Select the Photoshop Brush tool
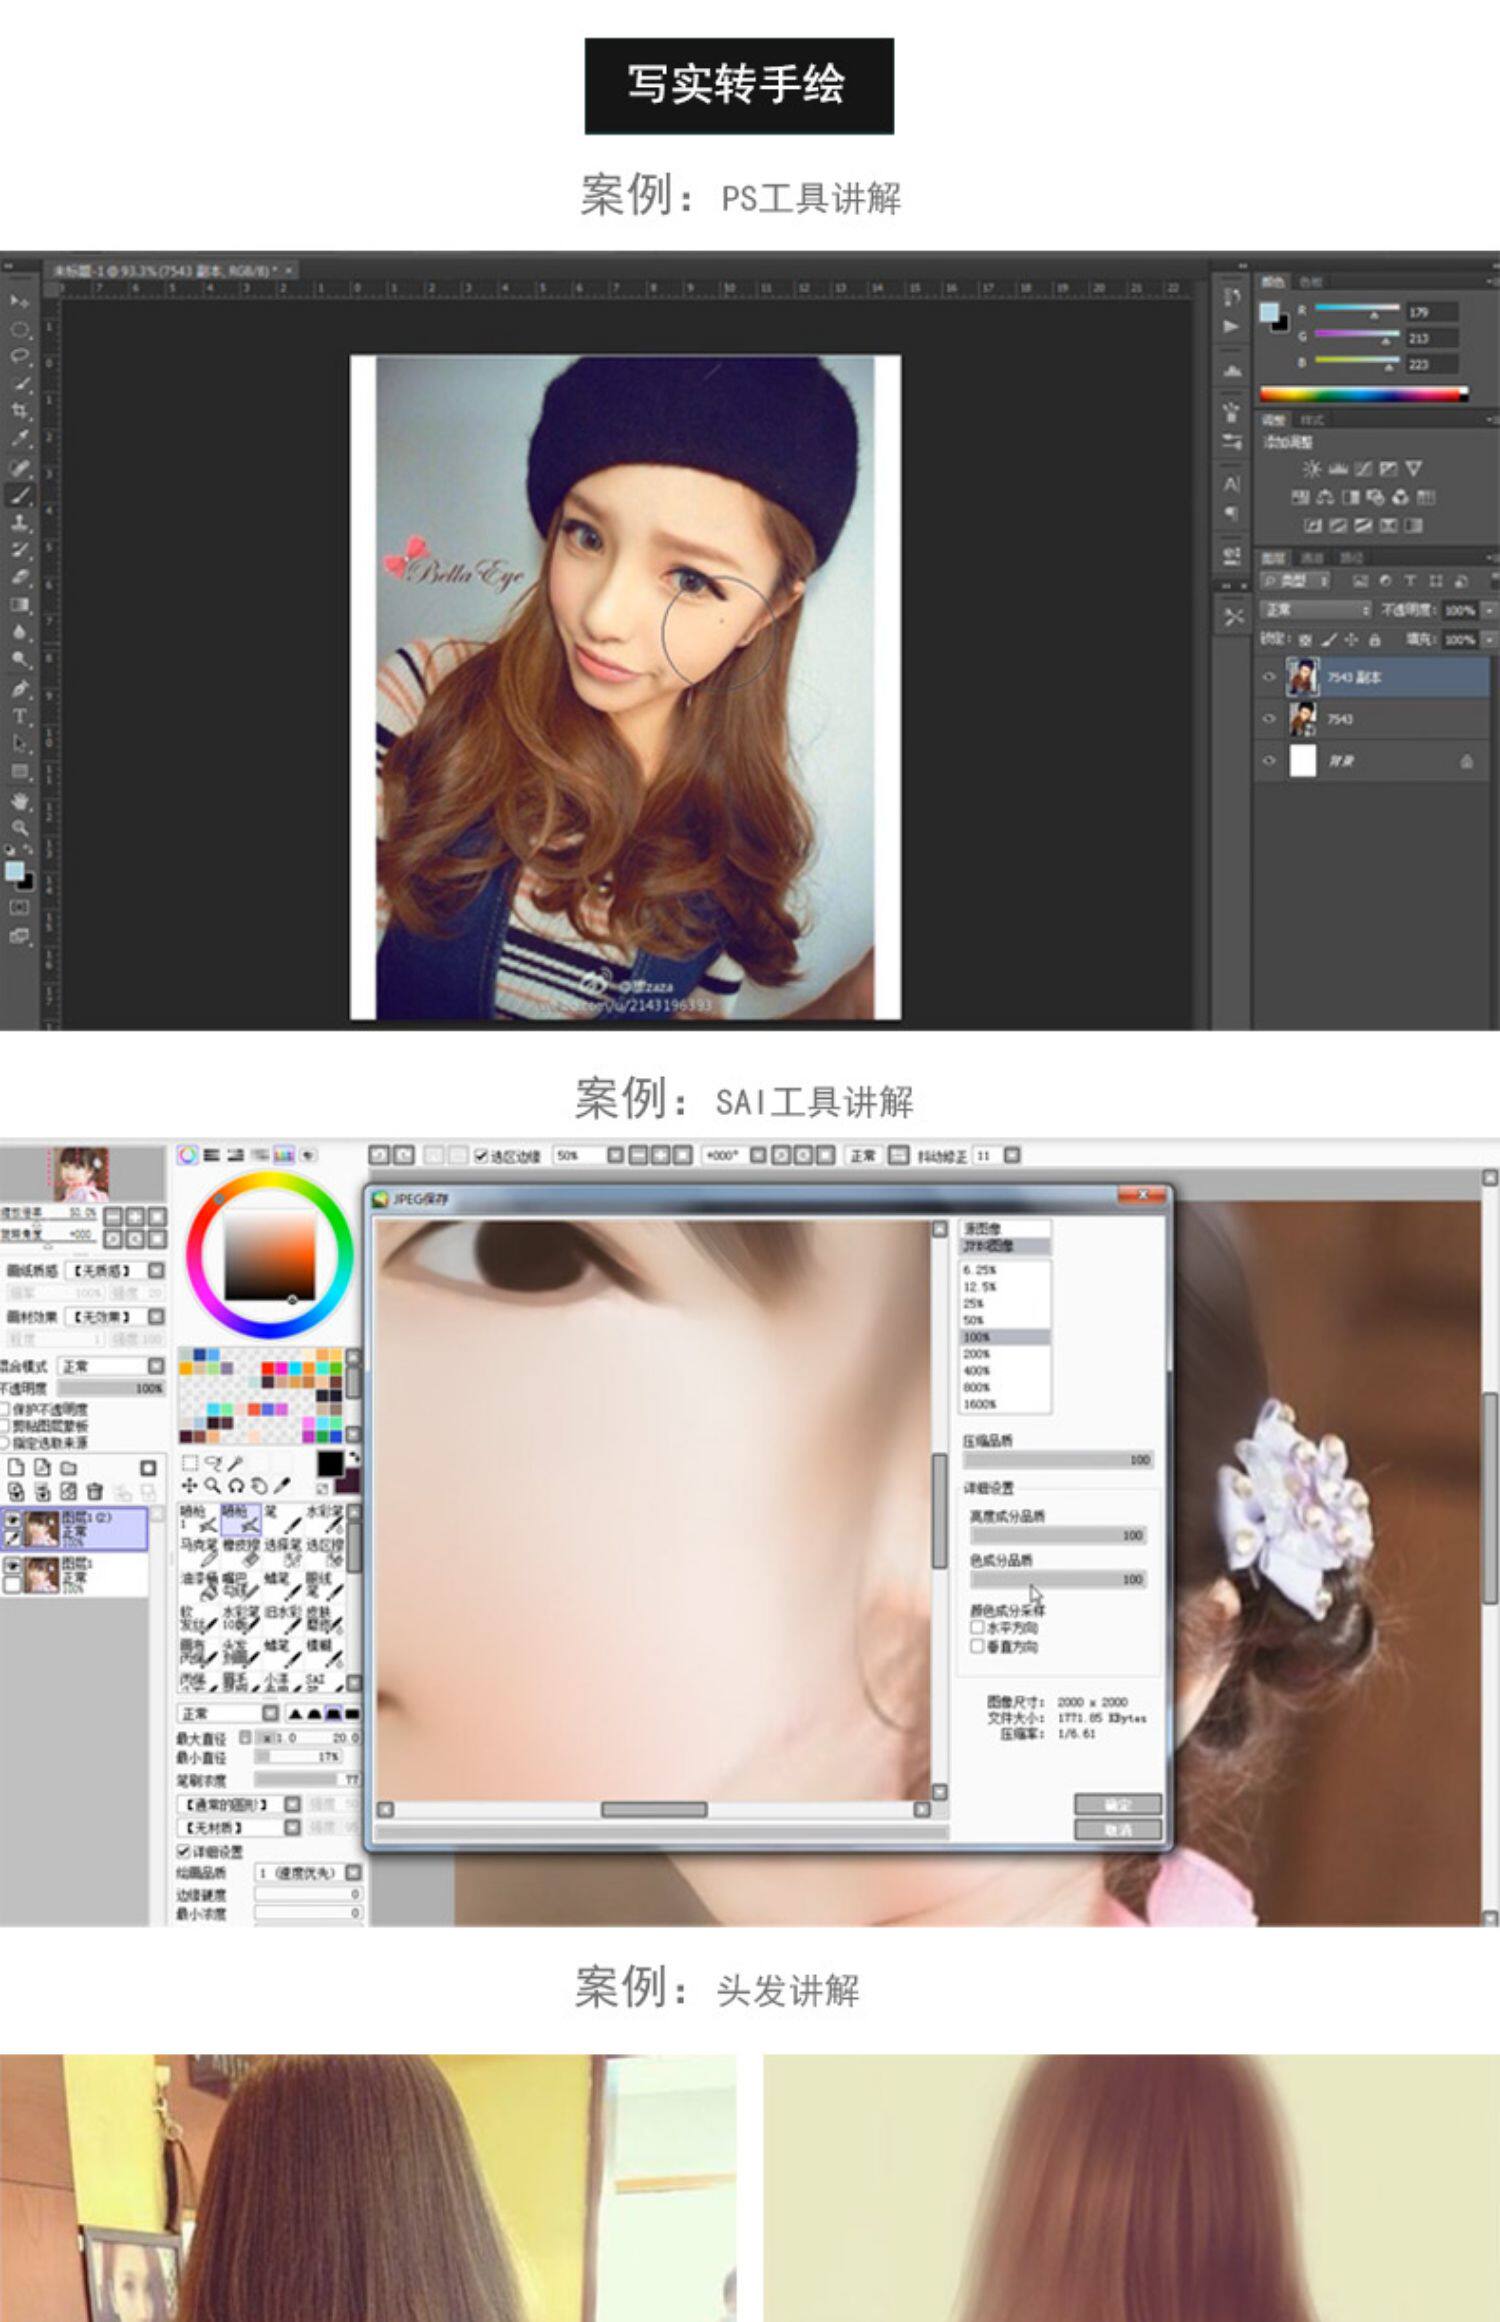 click(19, 494)
